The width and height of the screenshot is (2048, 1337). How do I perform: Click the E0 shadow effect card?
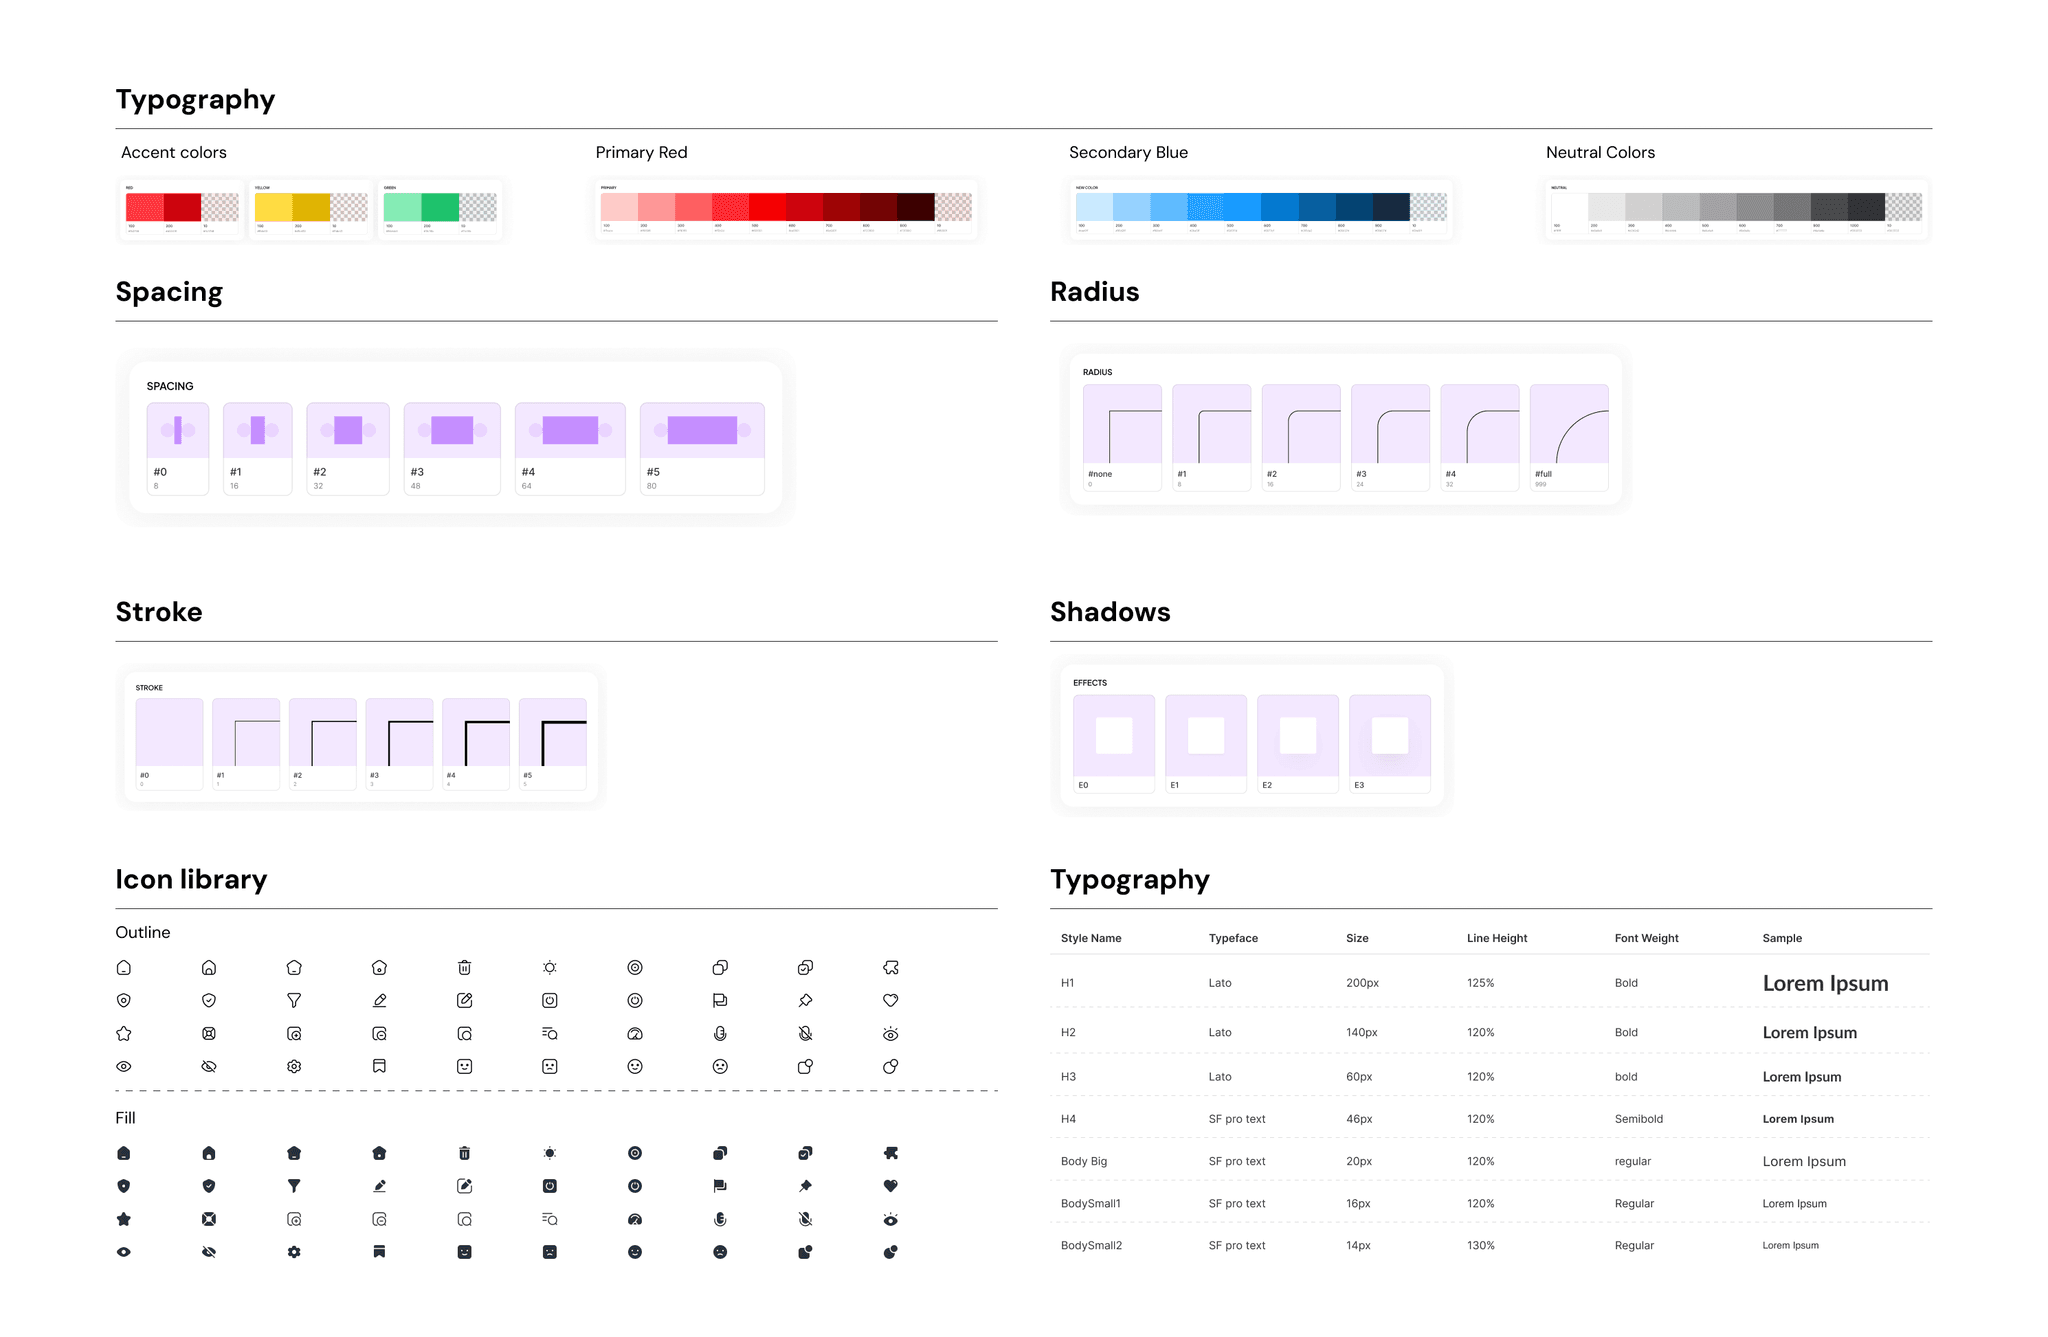[1114, 744]
